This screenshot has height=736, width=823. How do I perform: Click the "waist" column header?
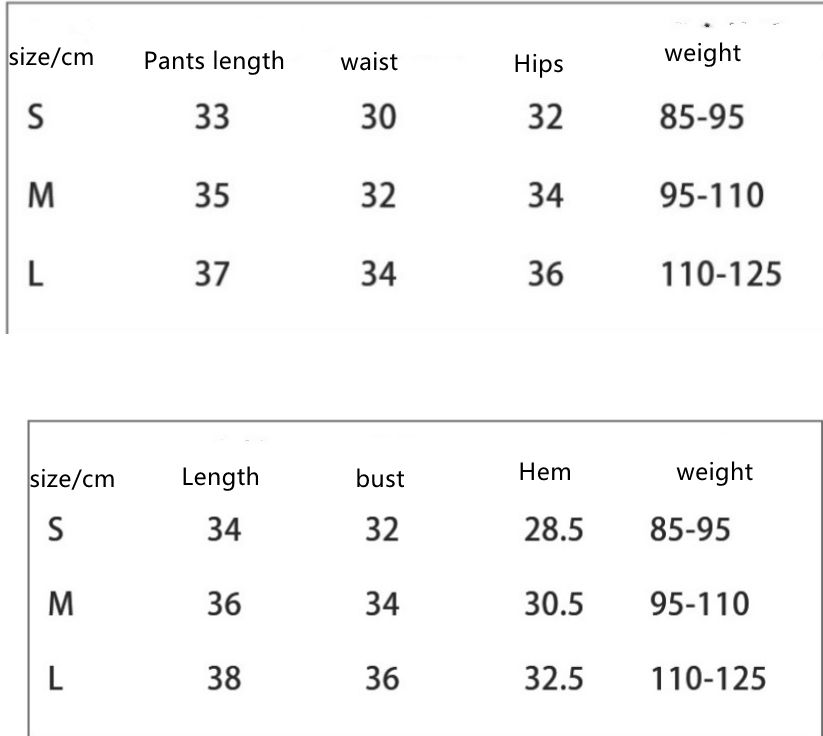pyautogui.click(x=369, y=62)
